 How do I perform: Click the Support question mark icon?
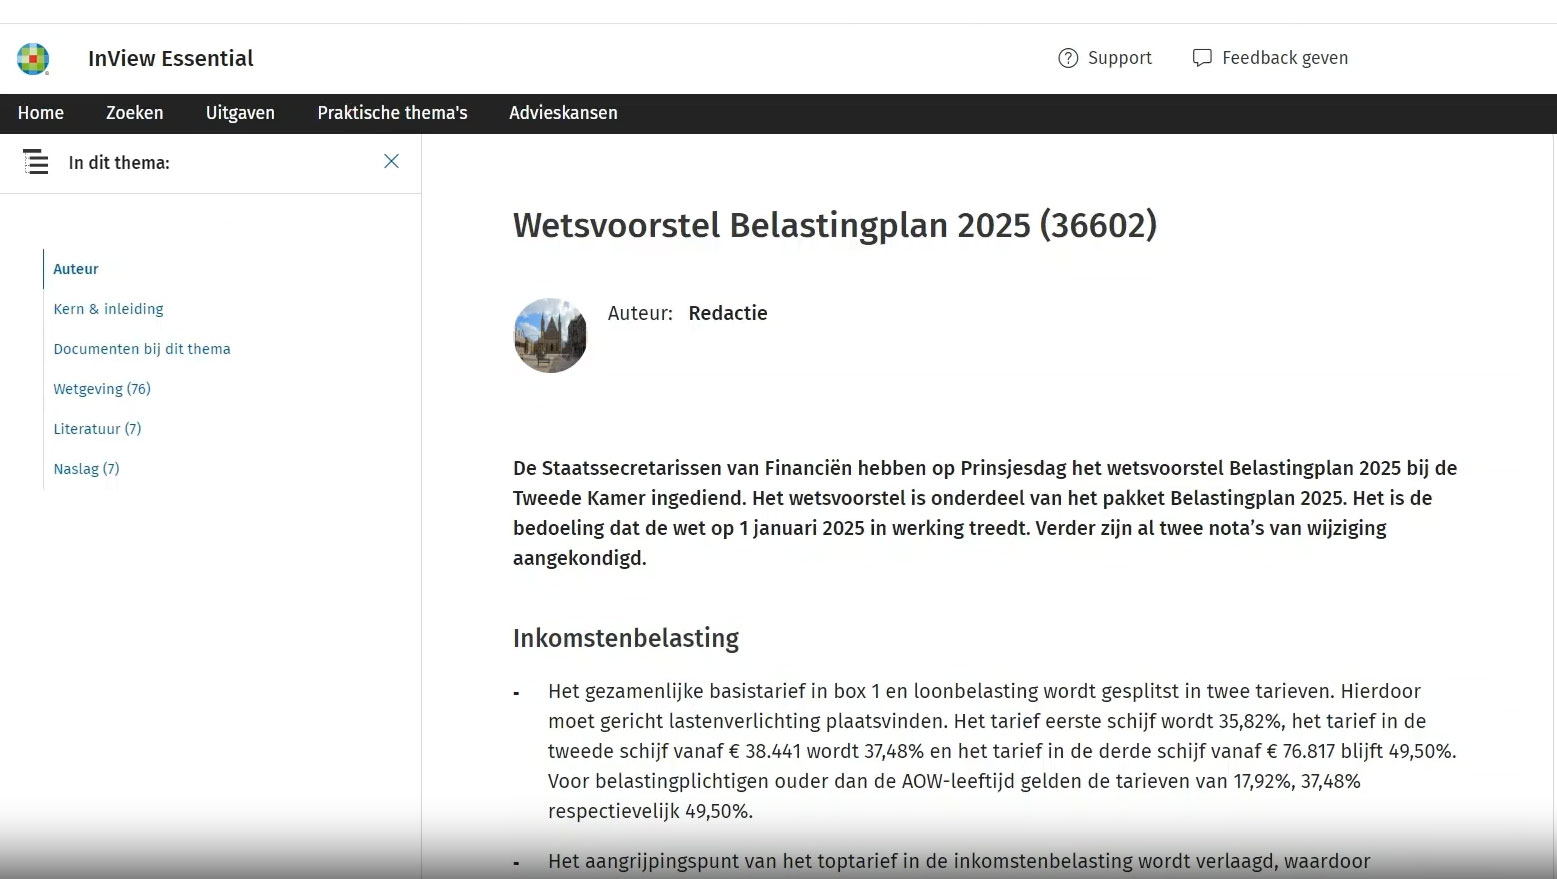(x=1068, y=58)
